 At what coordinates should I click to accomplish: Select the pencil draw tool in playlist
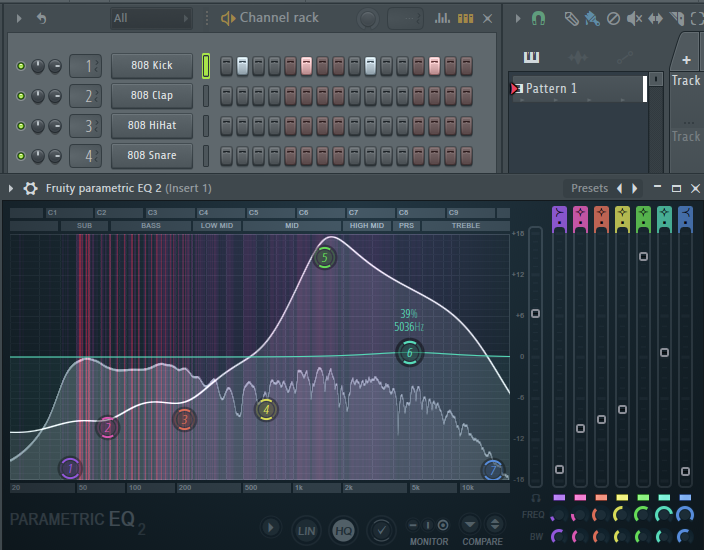coord(571,18)
